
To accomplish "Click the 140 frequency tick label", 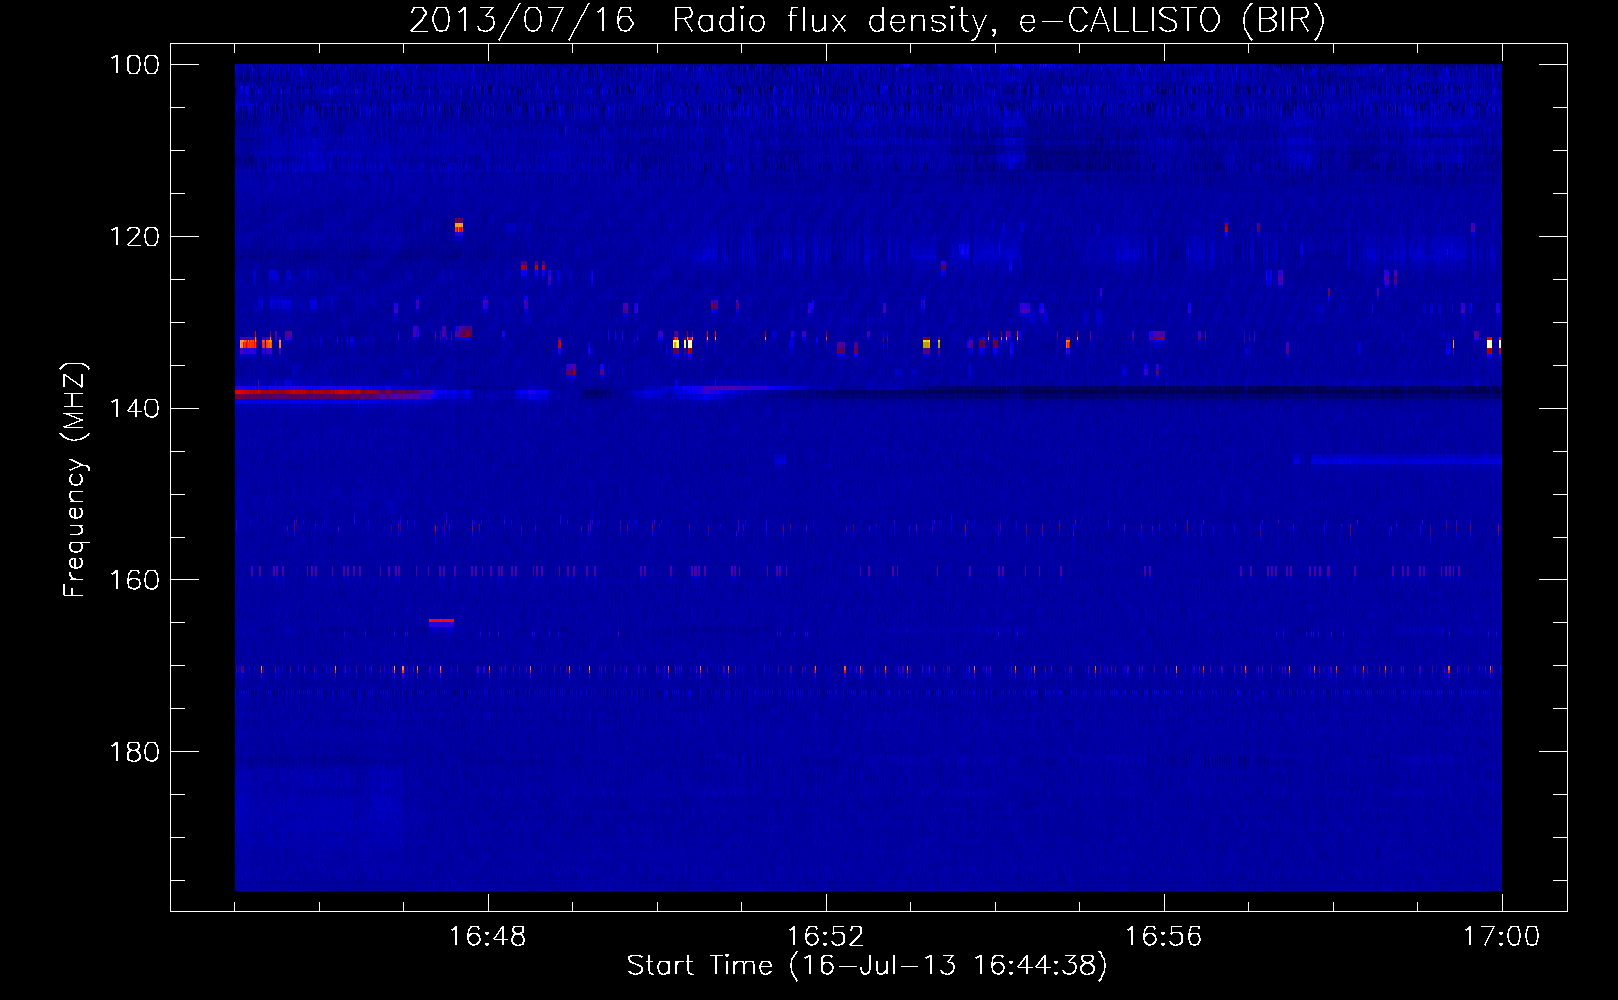I will pyautogui.click(x=134, y=409).
